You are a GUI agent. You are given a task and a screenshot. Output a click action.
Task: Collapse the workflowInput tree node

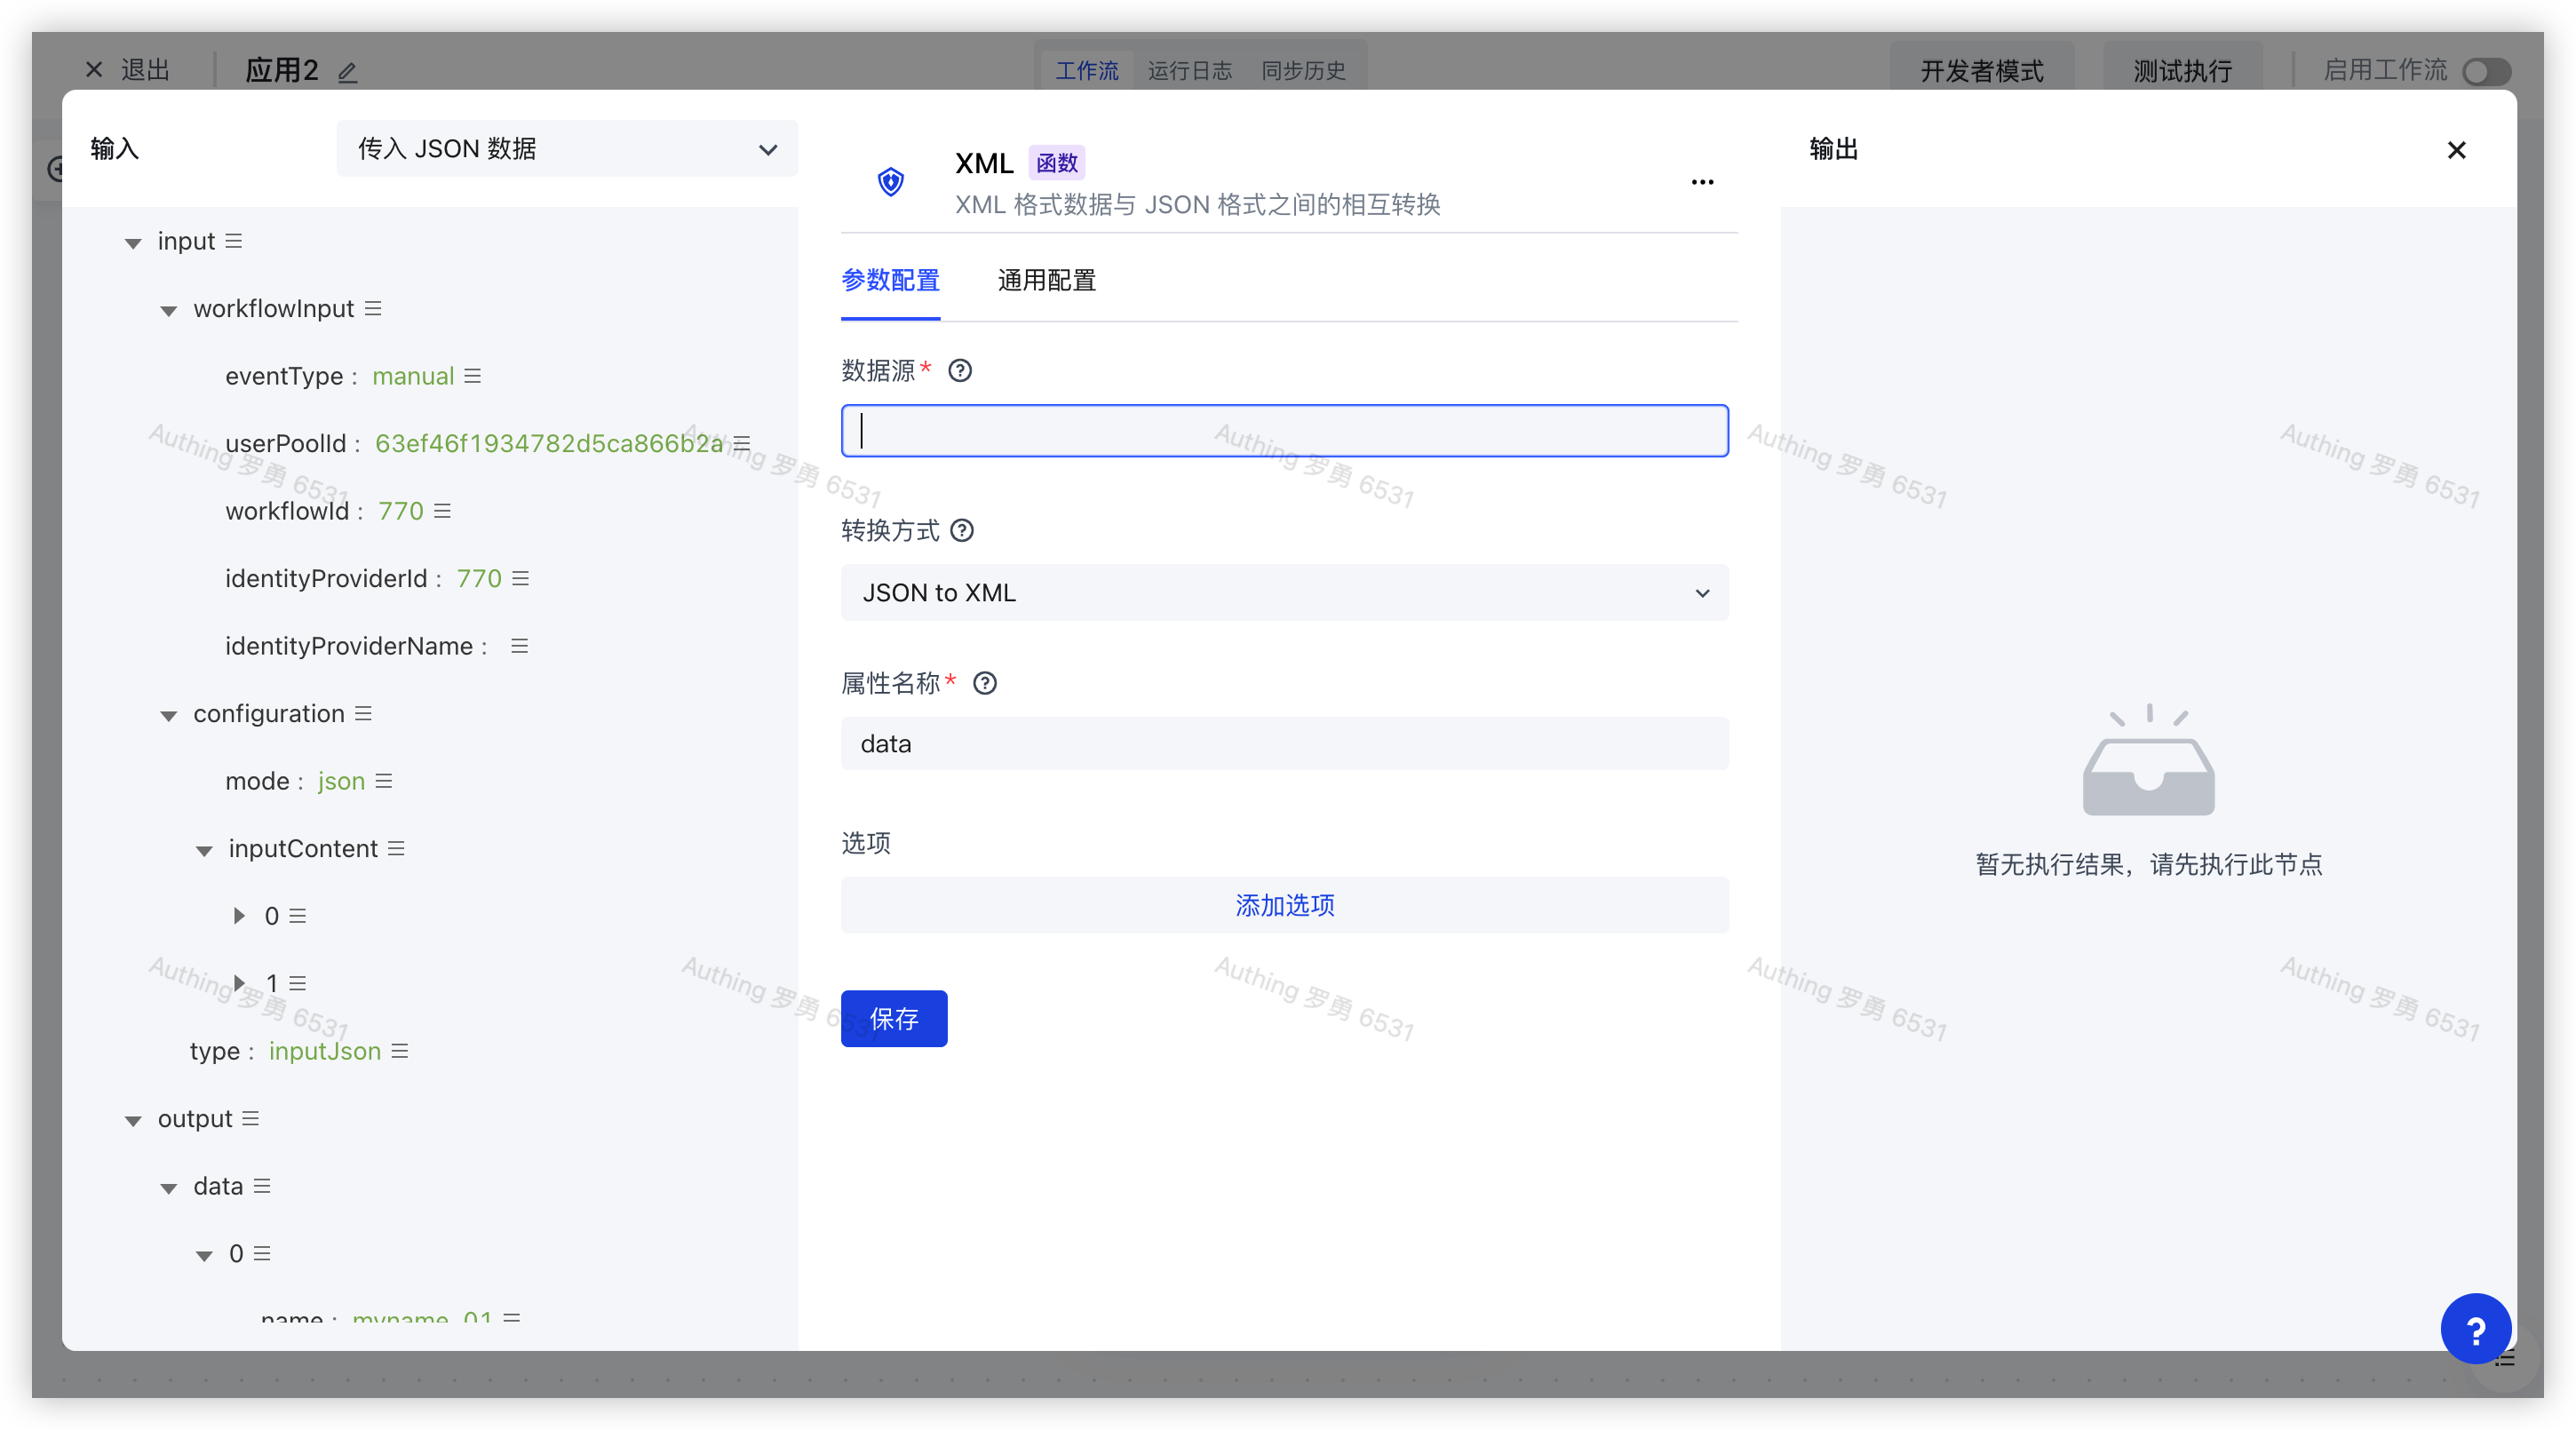[x=169, y=310]
